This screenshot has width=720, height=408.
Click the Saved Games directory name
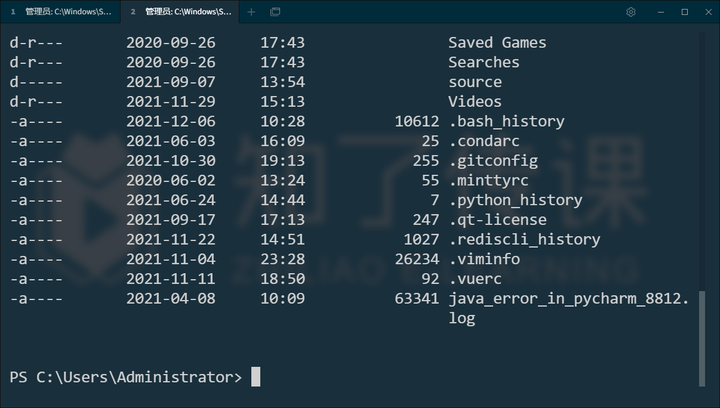497,42
